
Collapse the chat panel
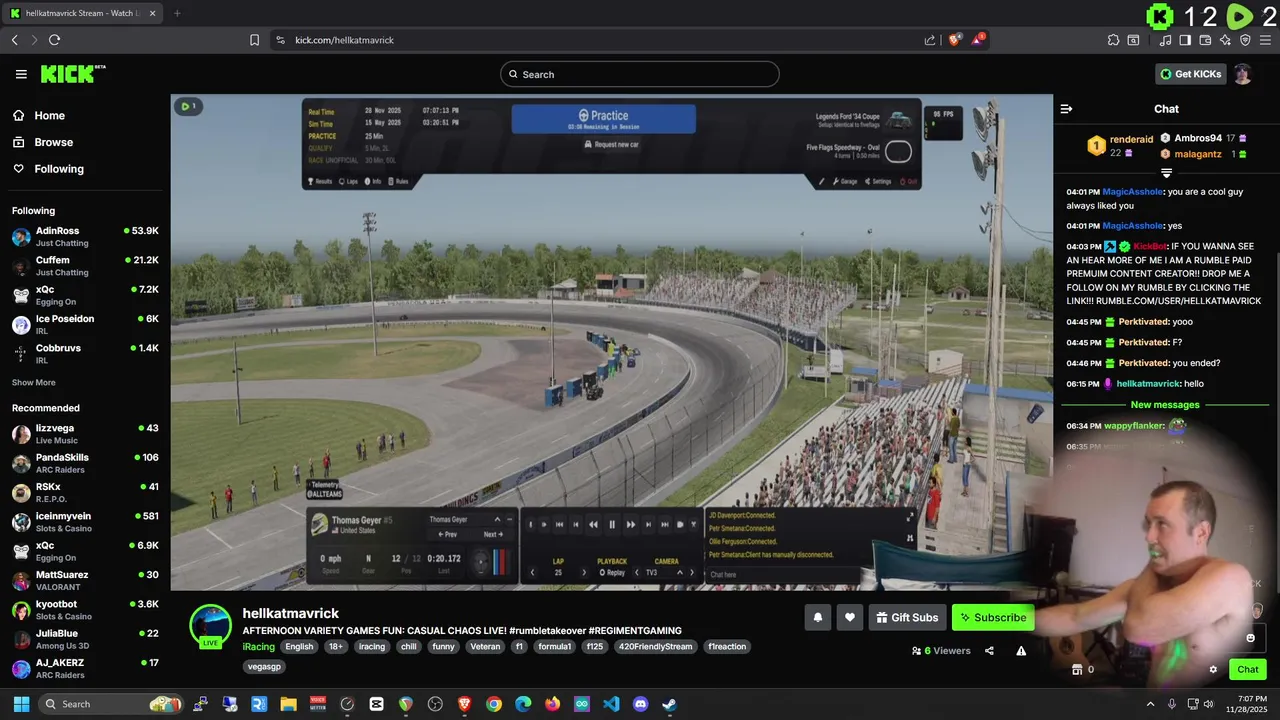1066,109
